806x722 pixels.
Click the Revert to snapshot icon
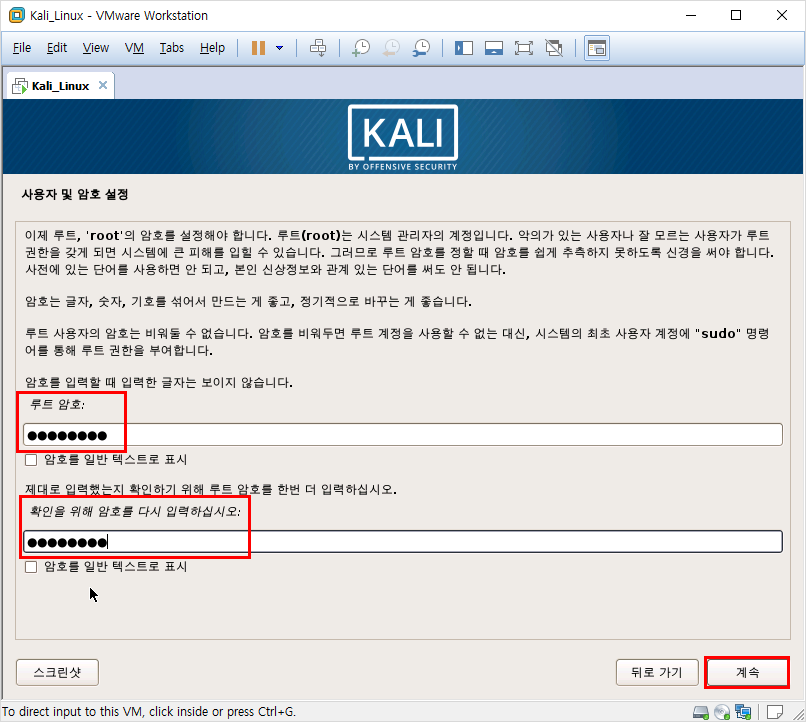pos(392,48)
